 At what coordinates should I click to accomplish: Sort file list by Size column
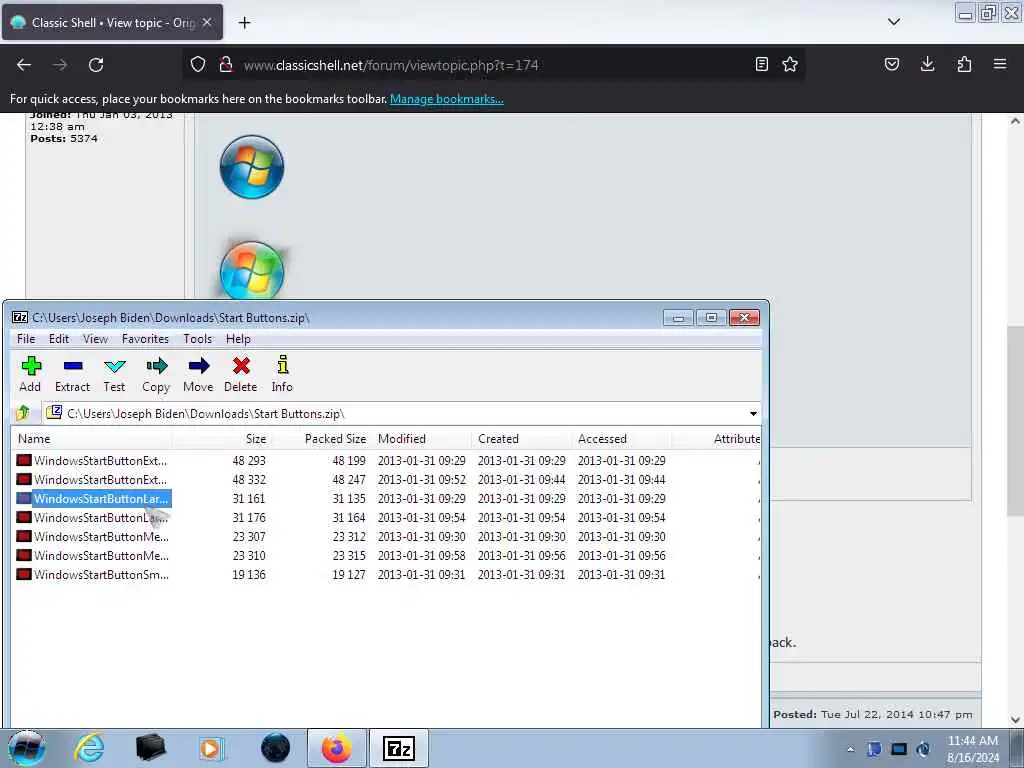click(x=221, y=439)
